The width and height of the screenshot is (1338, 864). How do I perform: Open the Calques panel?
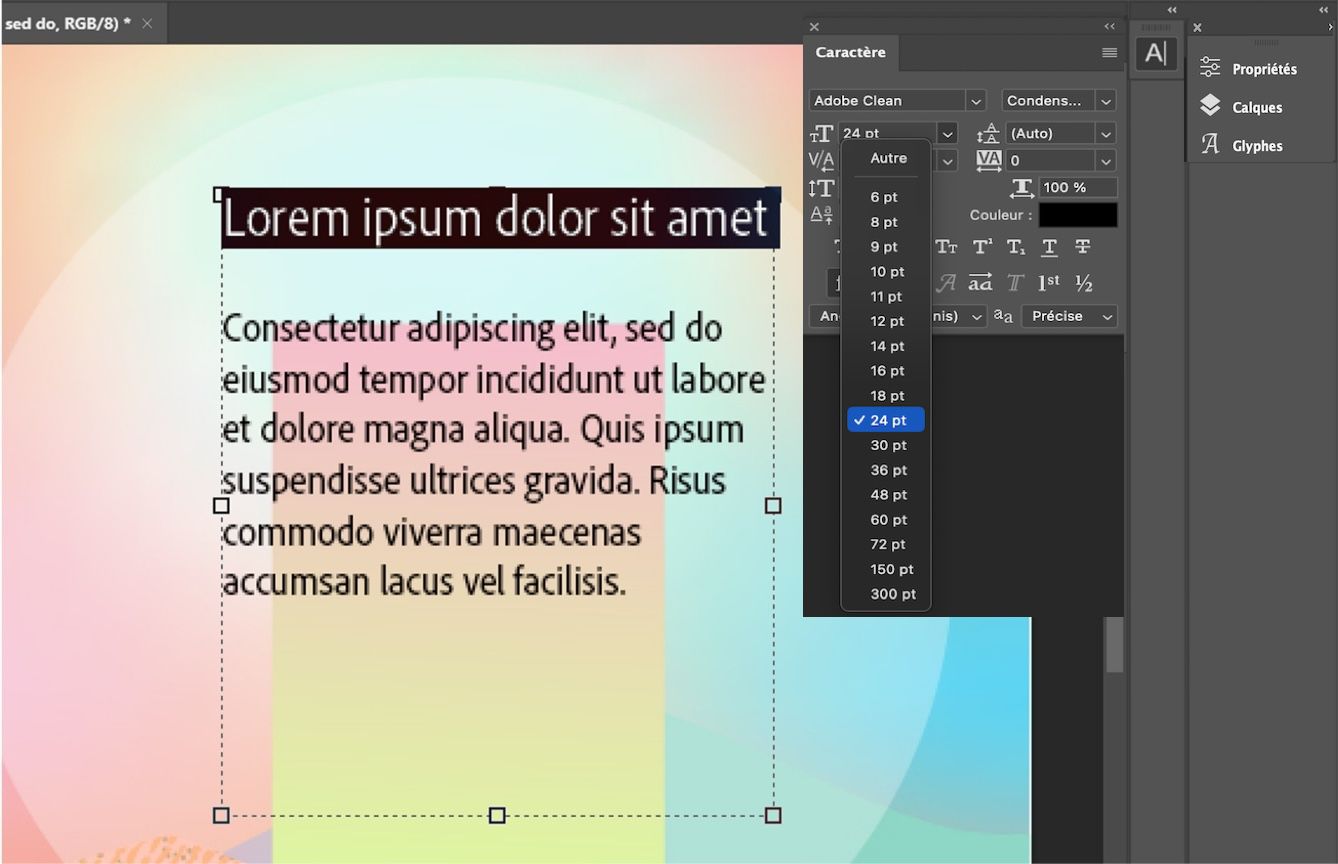(1257, 107)
